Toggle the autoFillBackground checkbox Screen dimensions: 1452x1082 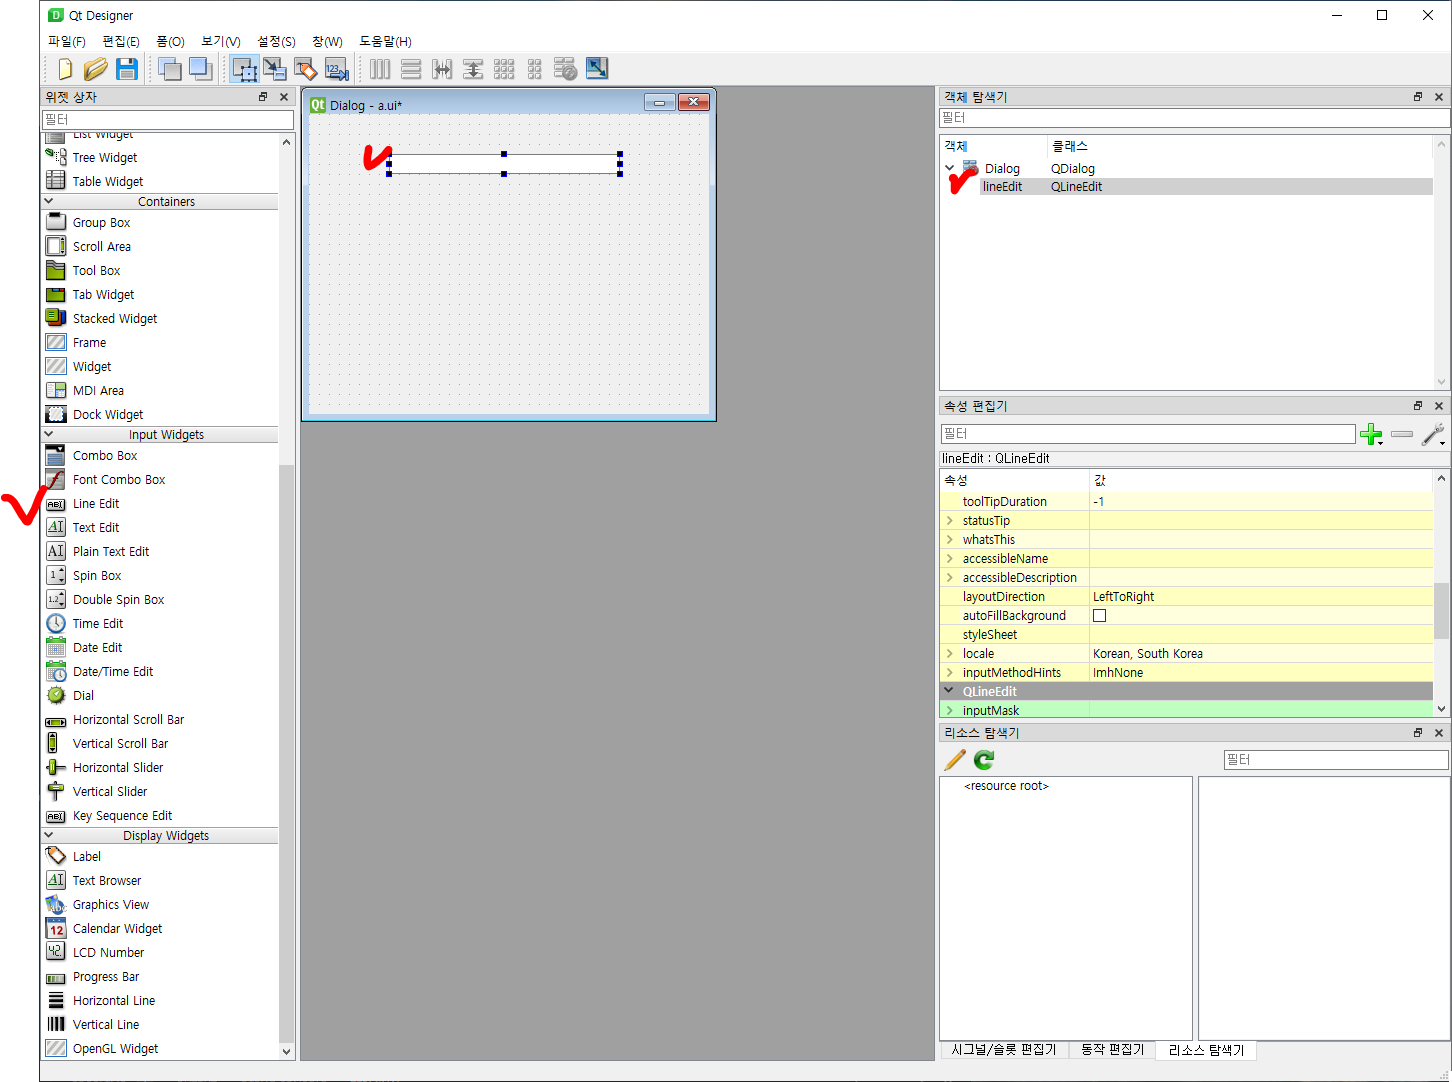(1100, 616)
